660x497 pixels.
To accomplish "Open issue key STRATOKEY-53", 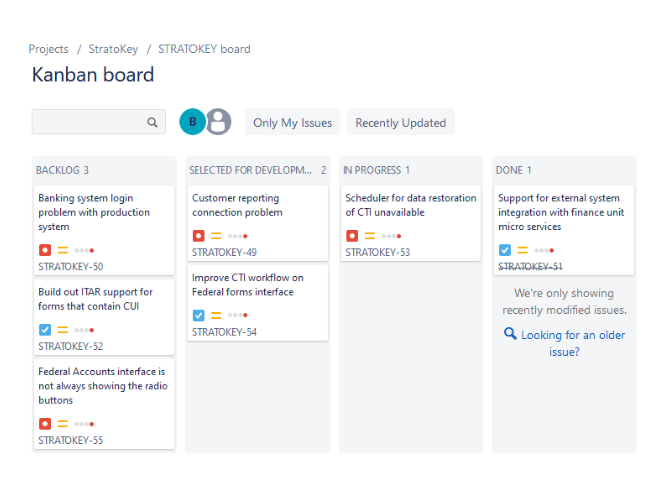I will coord(378,252).
